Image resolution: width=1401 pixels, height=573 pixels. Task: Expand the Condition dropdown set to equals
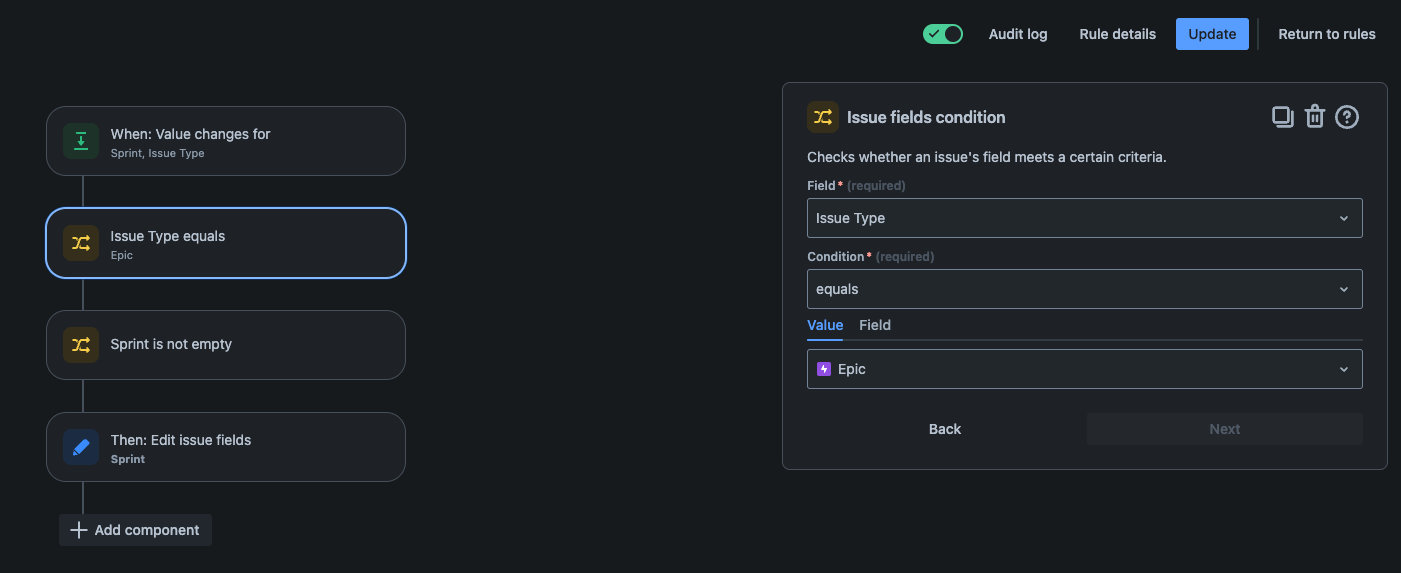1085,289
